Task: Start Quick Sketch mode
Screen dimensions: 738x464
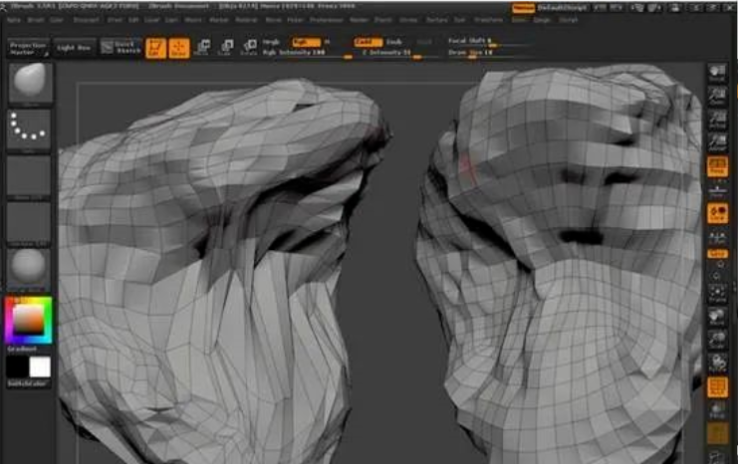Action: coord(121,48)
